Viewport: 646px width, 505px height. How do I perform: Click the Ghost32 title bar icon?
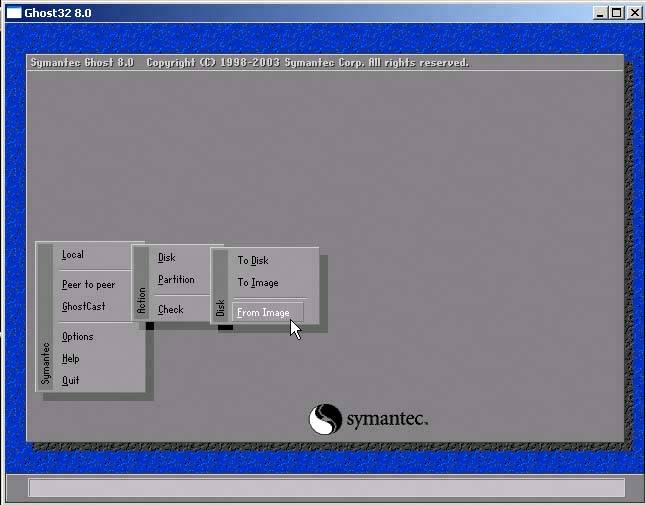[13, 13]
